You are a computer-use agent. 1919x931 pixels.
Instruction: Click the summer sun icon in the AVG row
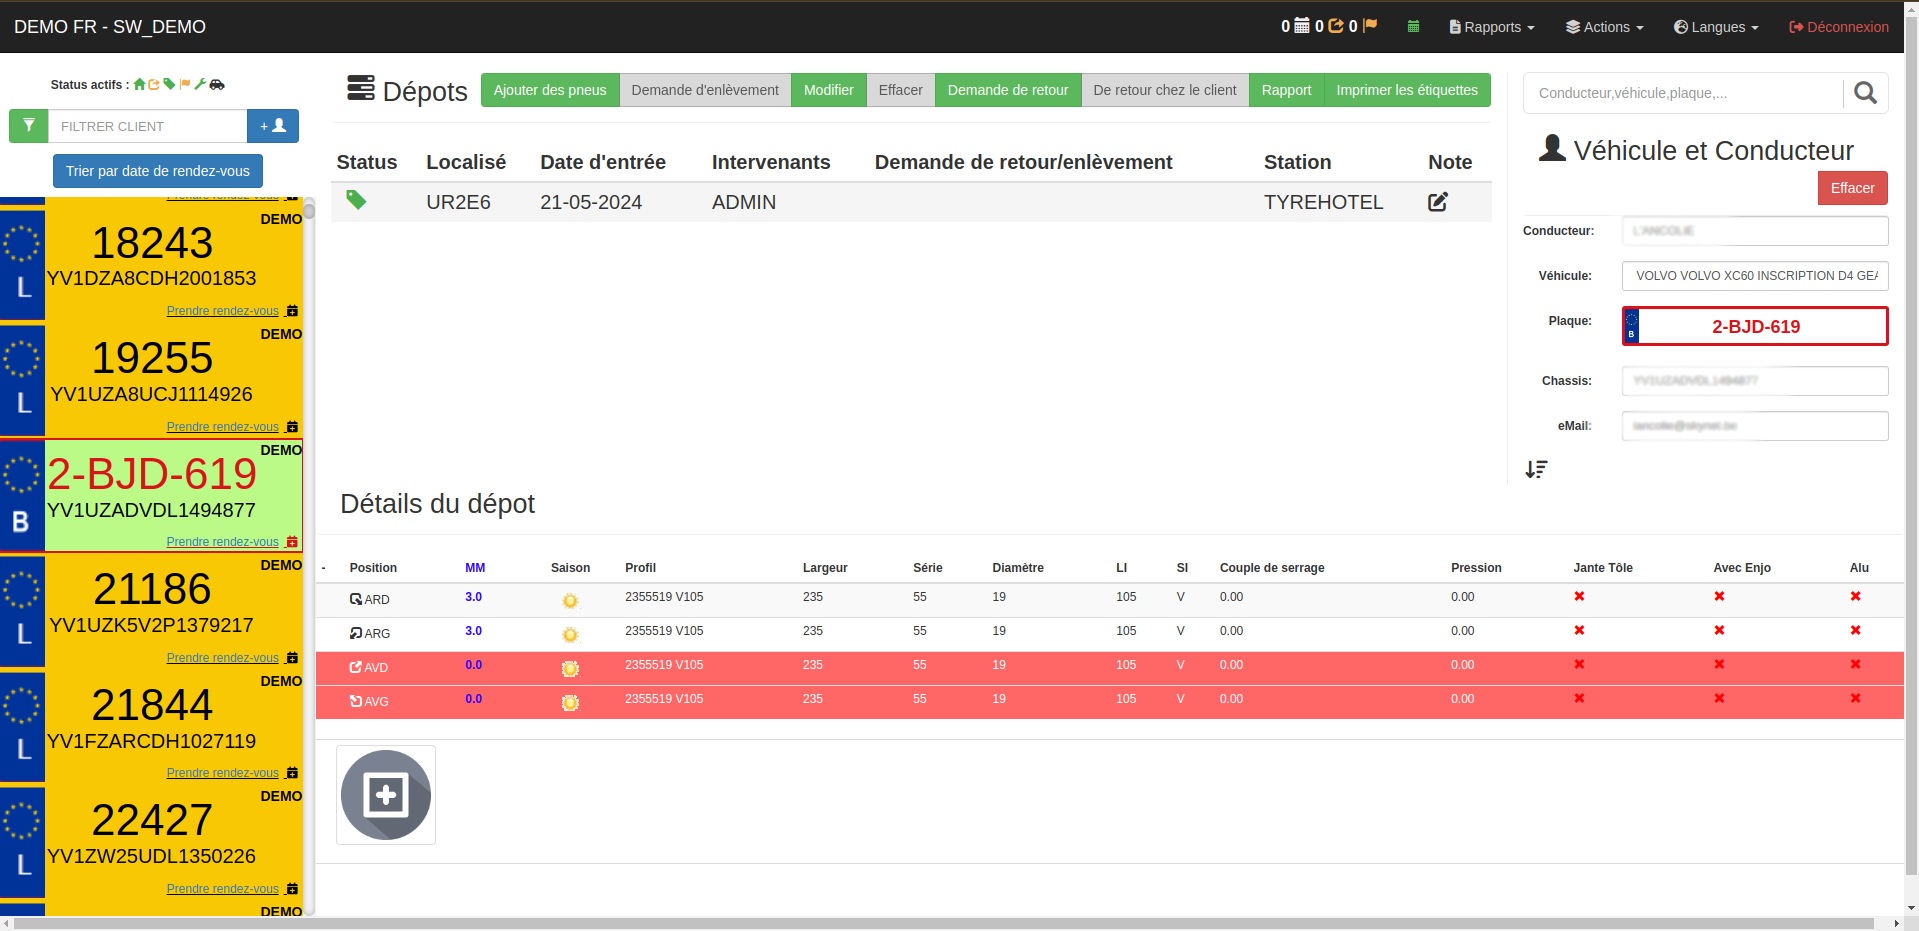(x=570, y=703)
